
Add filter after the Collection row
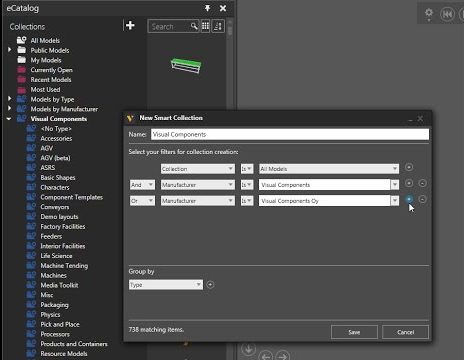coord(409,167)
